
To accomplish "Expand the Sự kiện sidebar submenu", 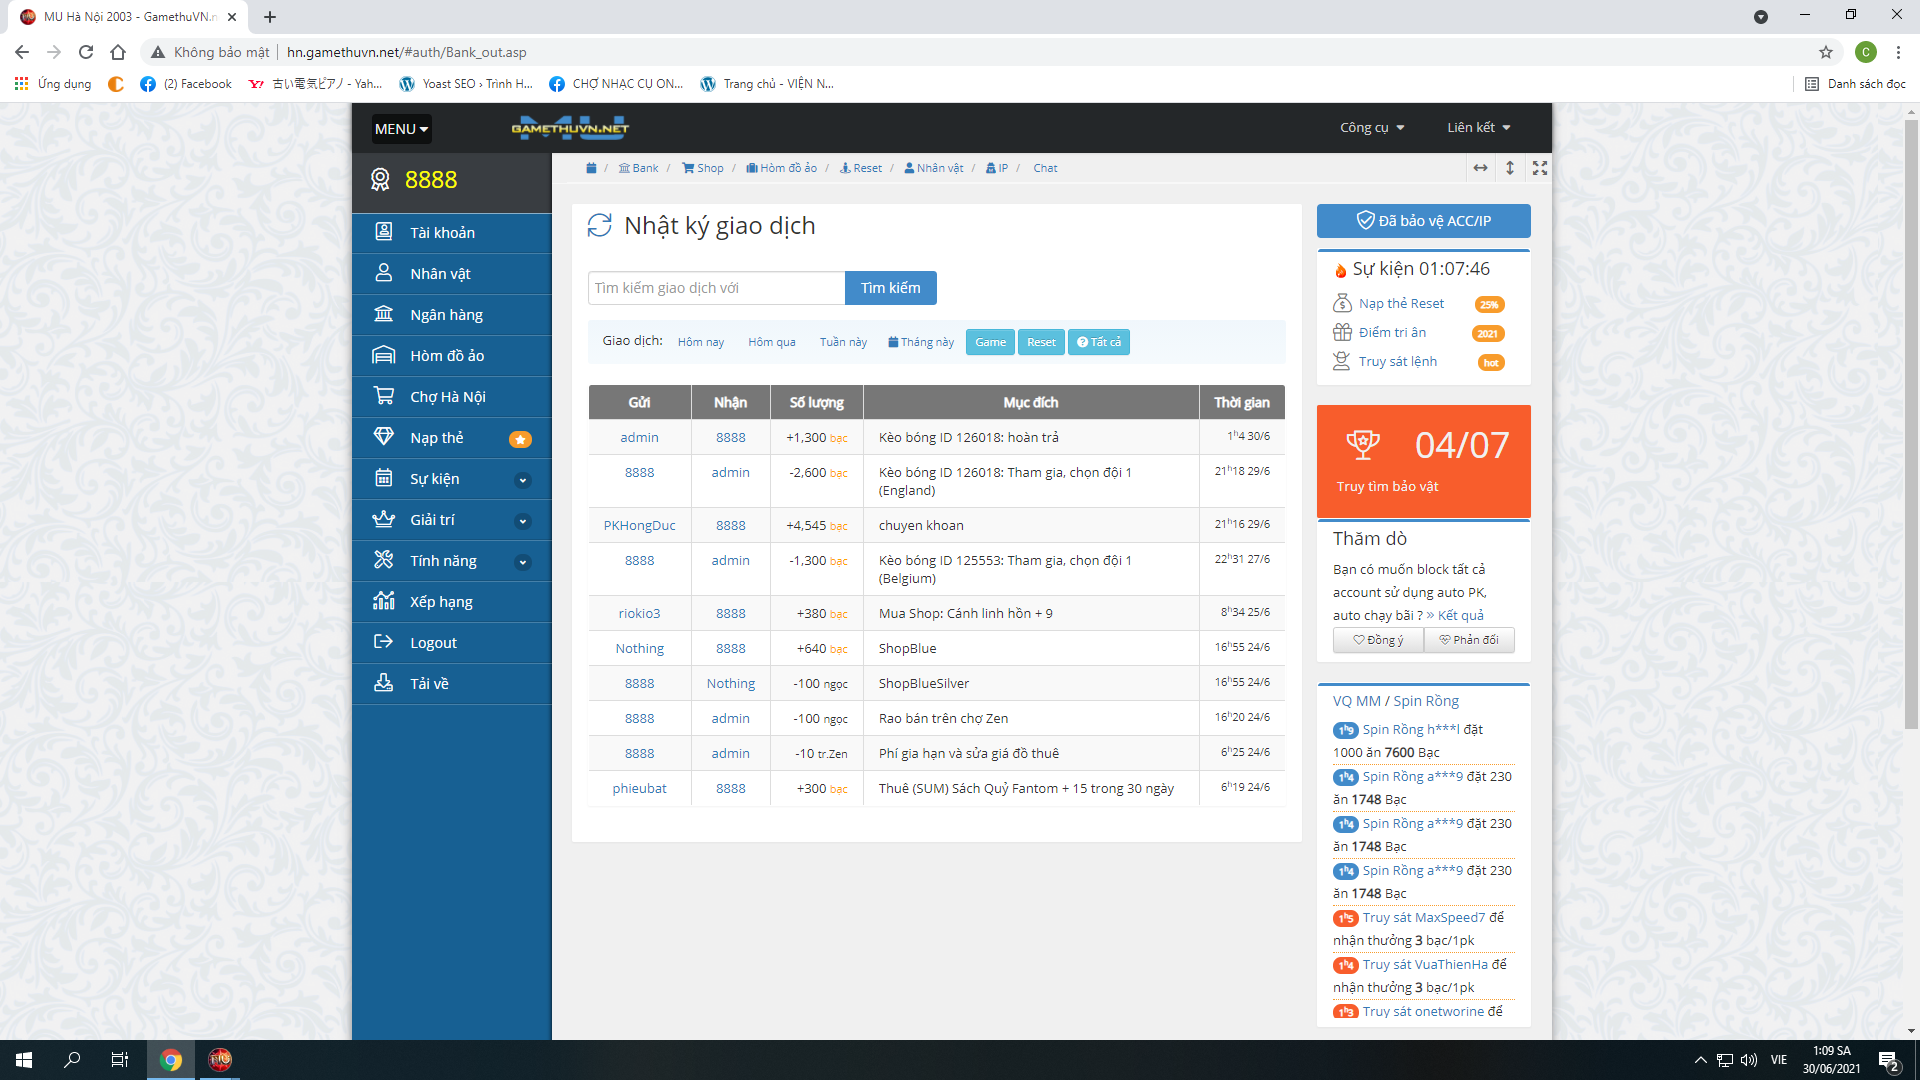I will (x=522, y=480).
